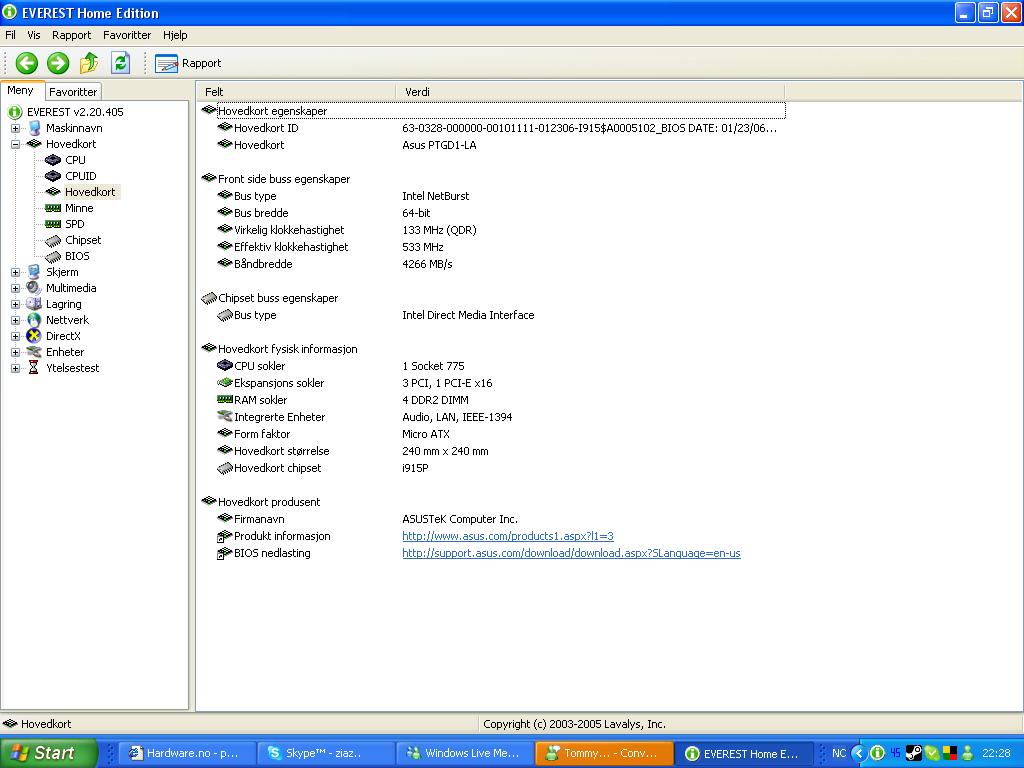The height and width of the screenshot is (768, 1024).
Task: Click the Chipset icon in the tree
Action: coord(53,240)
